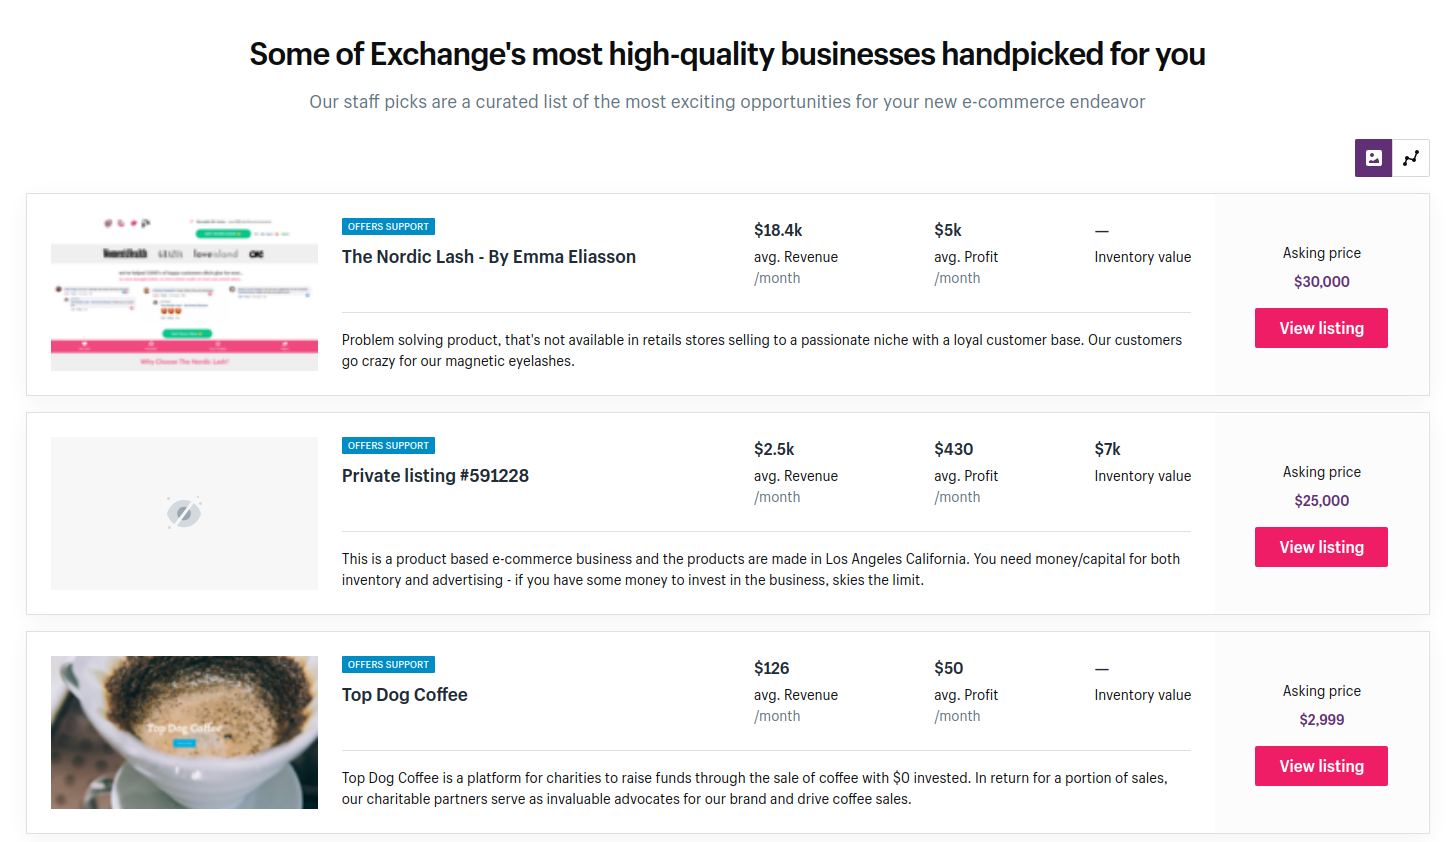
Task: Open Private listing #591228 title link
Action: pos(435,476)
